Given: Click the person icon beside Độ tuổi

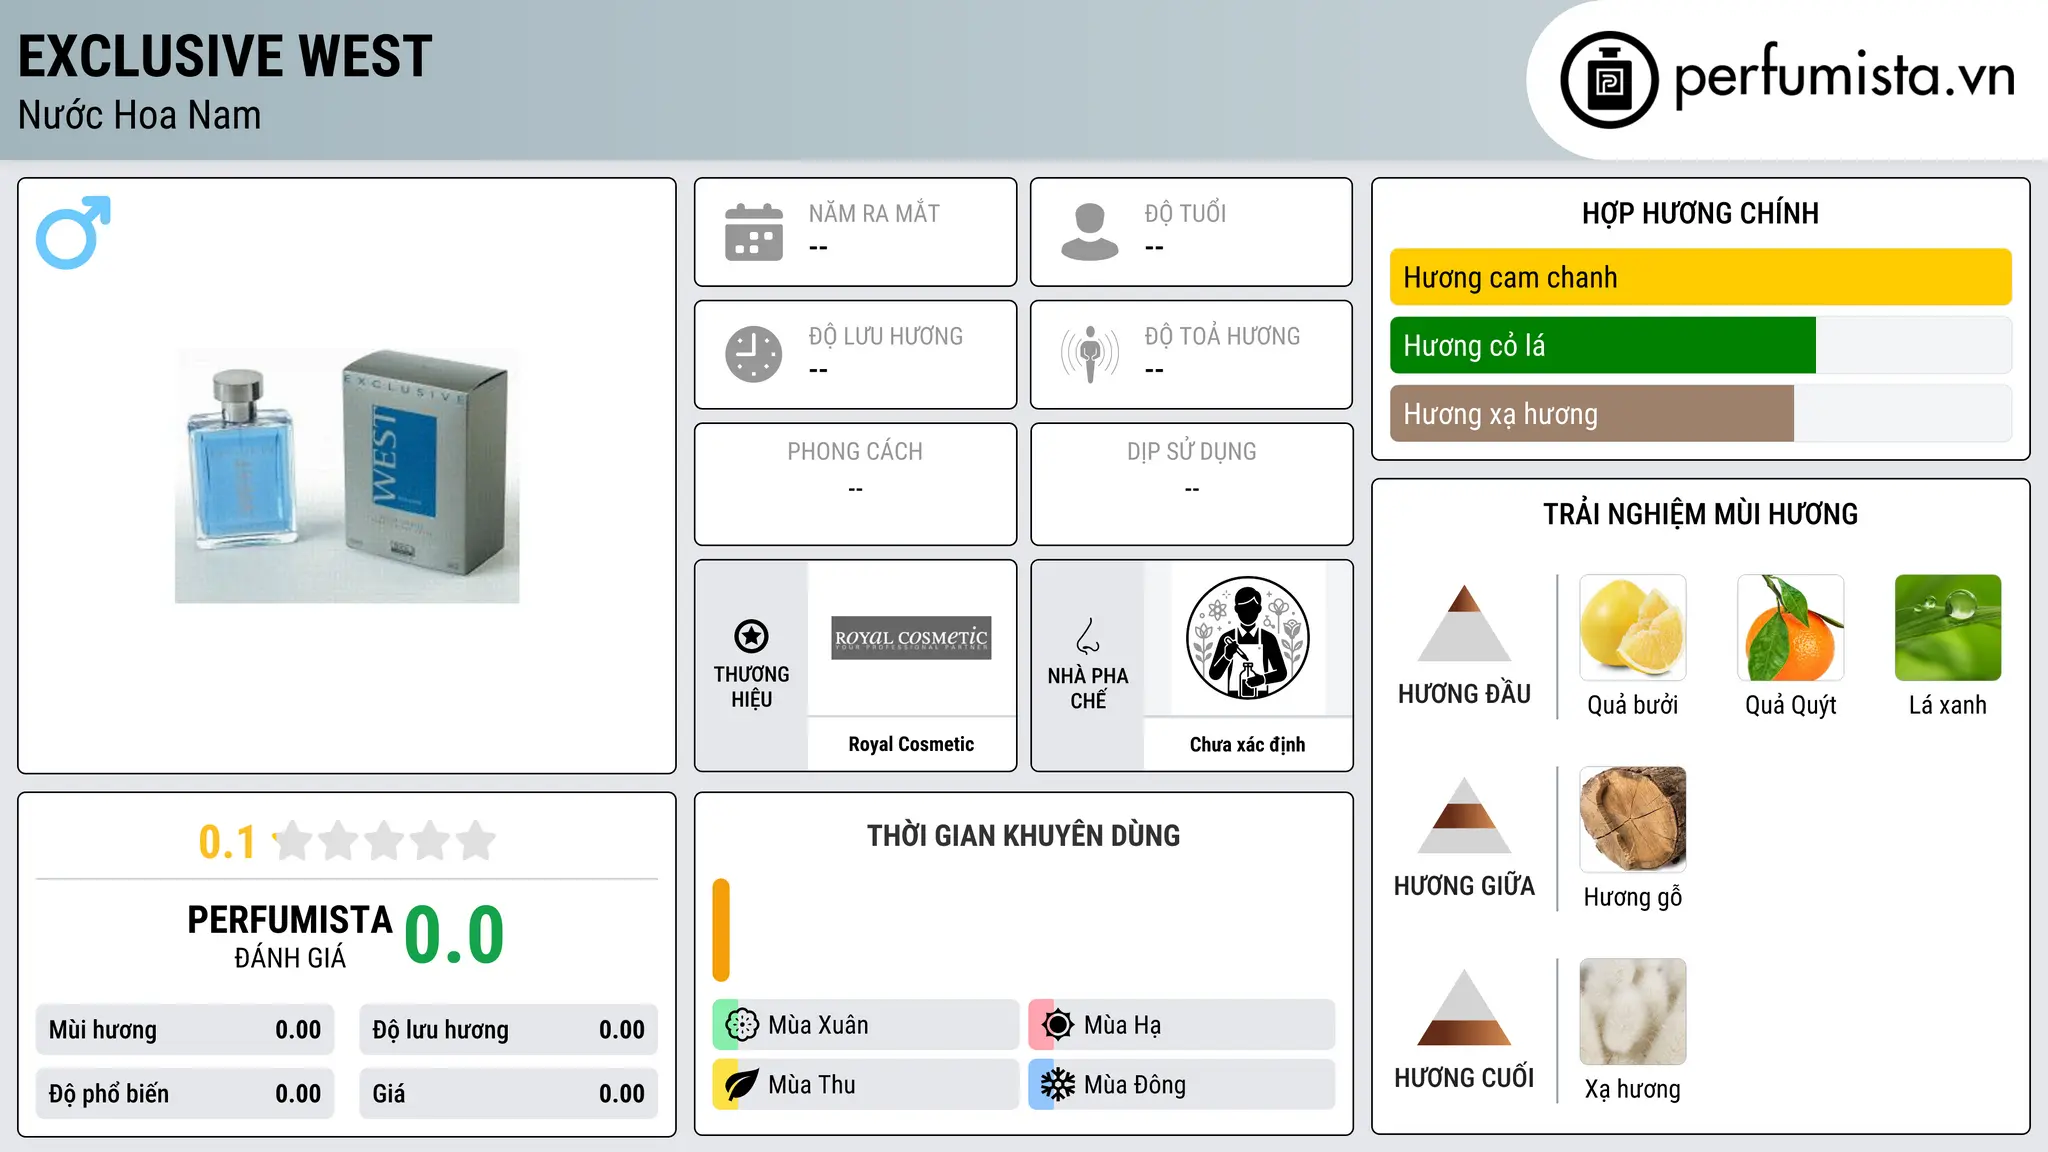Looking at the screenshot, I should pyautogui.click(x=1090, y=232).
